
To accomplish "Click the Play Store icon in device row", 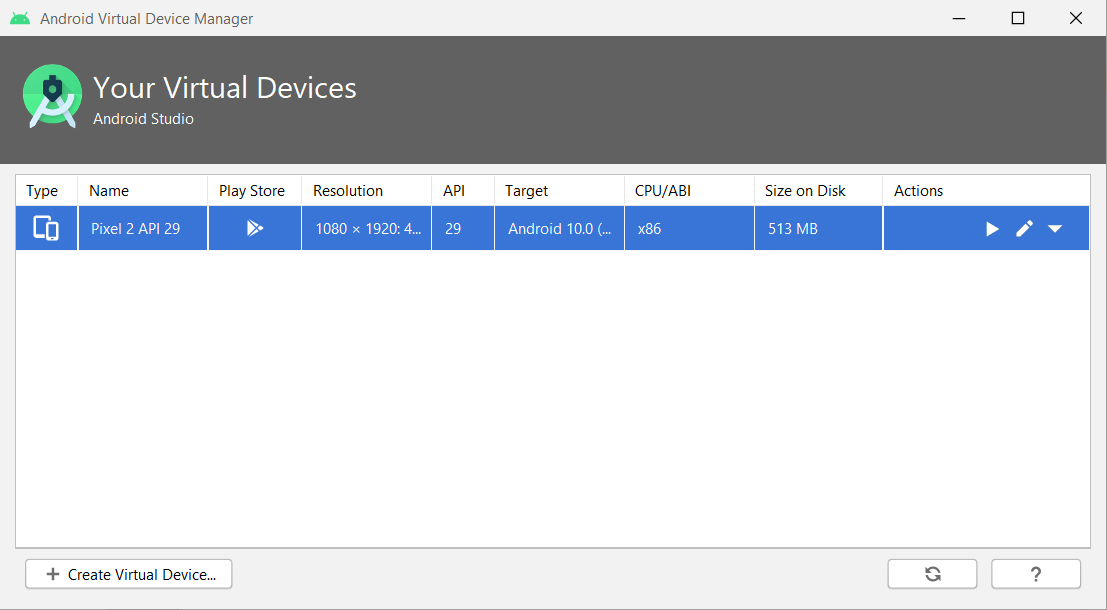I will pos(254,228).
